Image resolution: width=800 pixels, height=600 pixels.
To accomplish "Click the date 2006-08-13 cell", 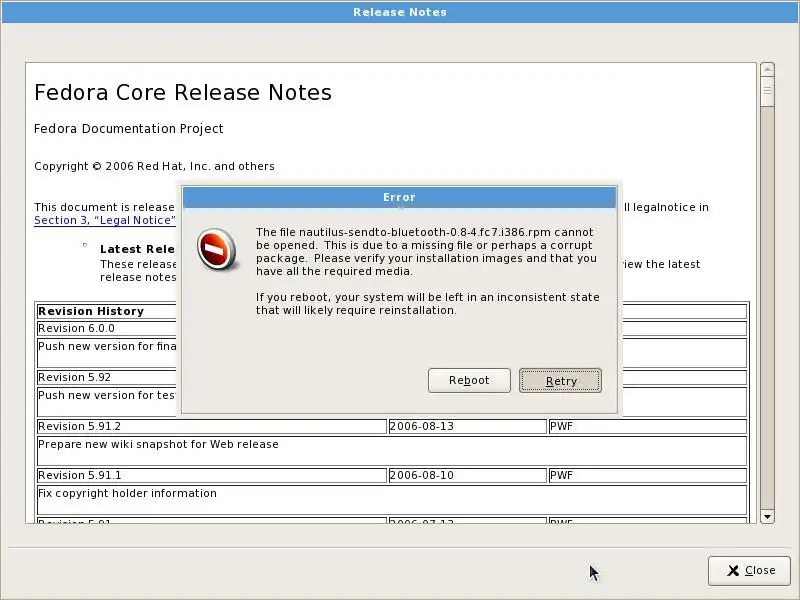I will coord(467,426).
